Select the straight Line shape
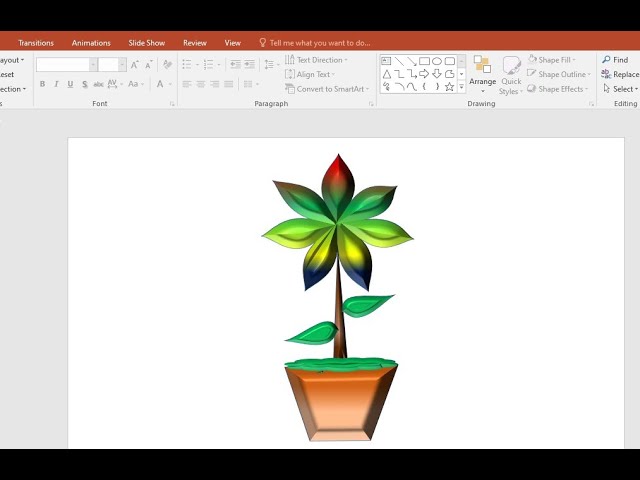This screenshot has width=640, height=480. pos(399,61)
